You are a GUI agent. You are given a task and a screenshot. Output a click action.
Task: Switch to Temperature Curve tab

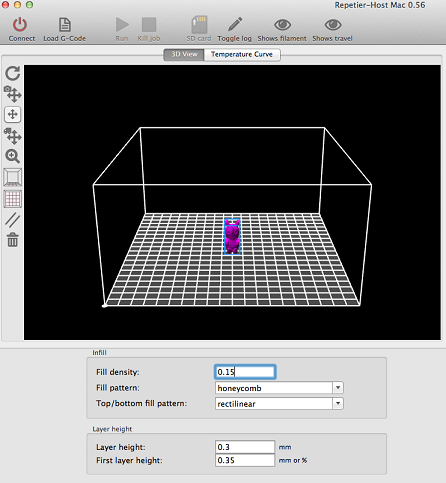pos(242,54)
